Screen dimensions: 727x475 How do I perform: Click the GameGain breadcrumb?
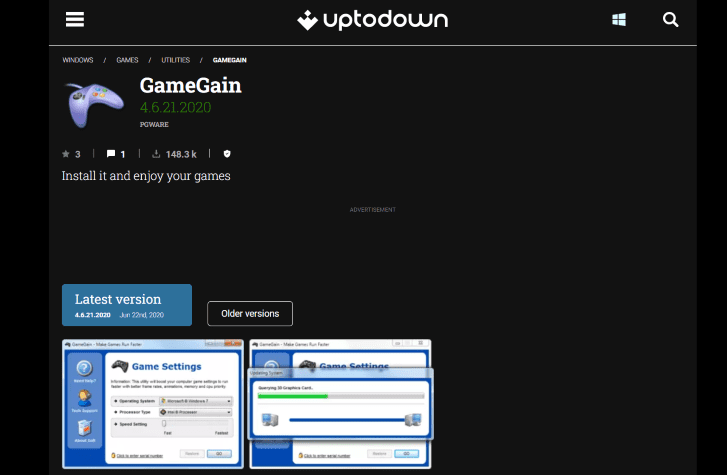coord(230,60)
